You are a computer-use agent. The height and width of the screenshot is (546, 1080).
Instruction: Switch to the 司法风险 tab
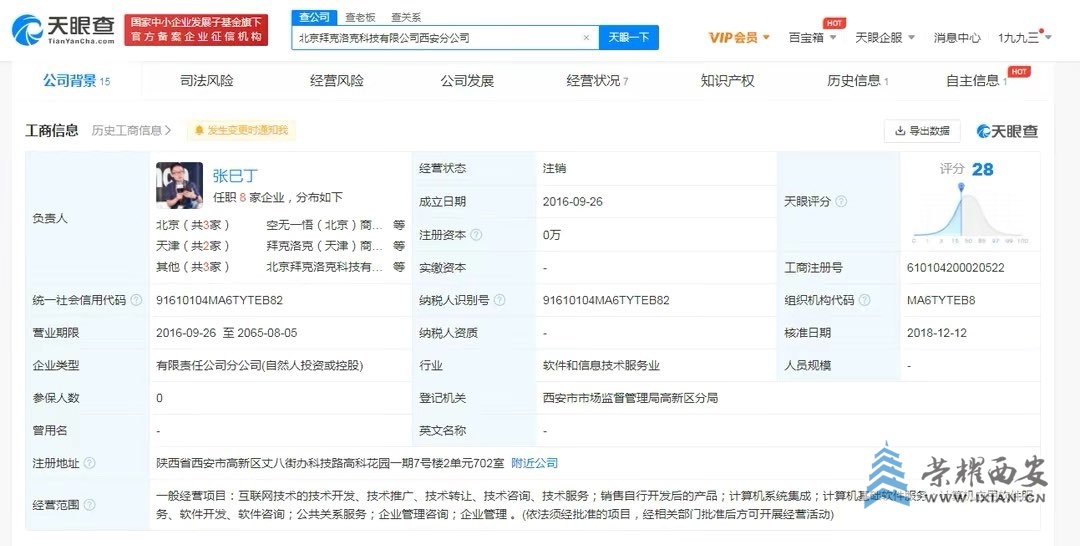(207, 81)
